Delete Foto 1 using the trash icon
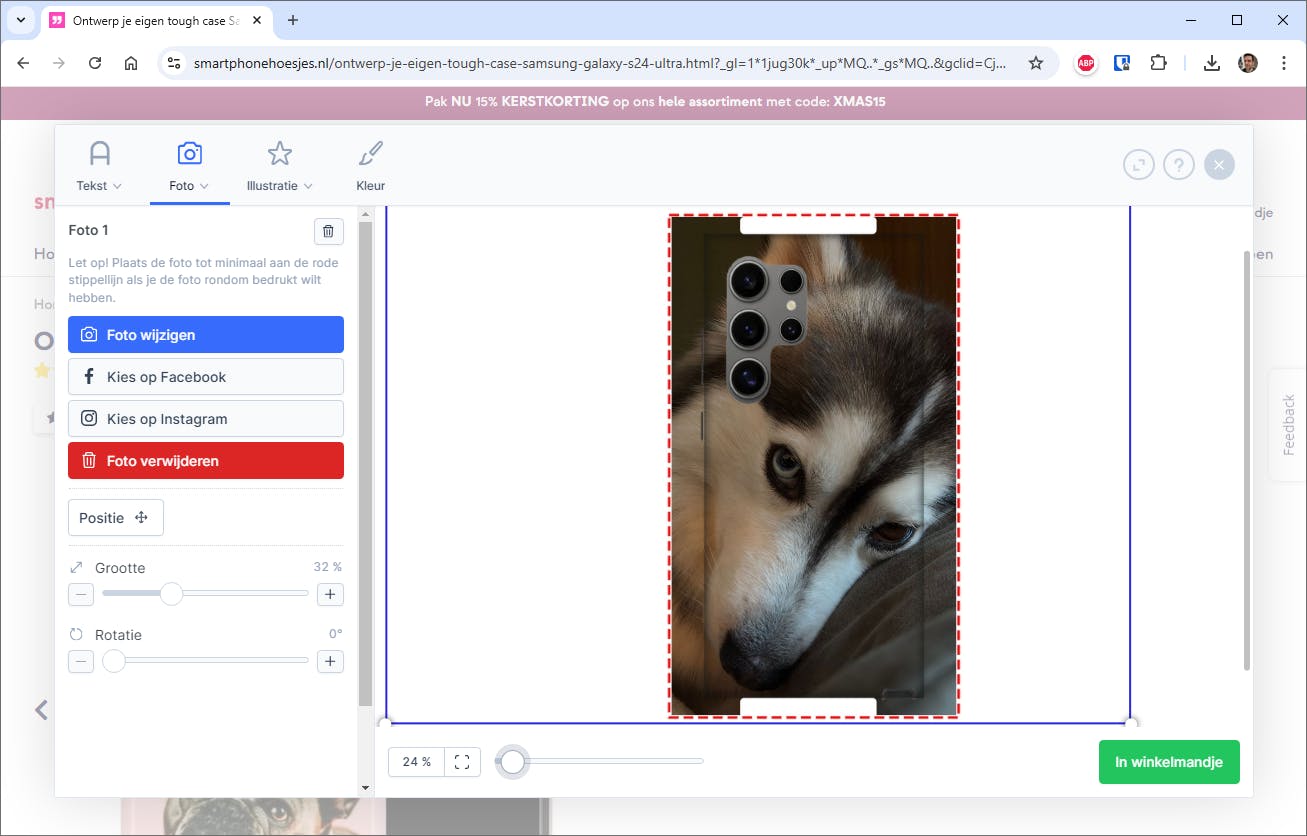The height and width of the screenshot is (836, 1307). point(329,231)
